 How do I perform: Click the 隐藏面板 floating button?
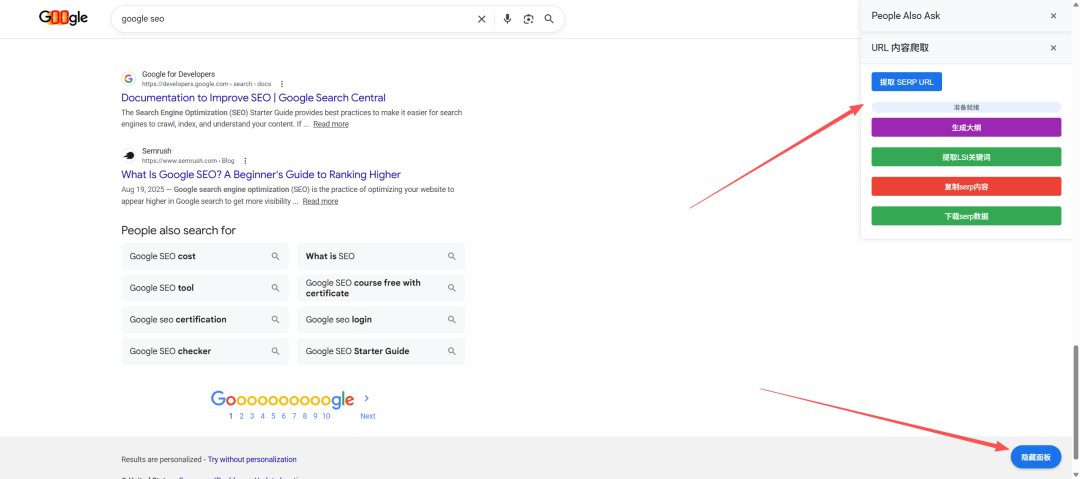tap(1036, 457)
